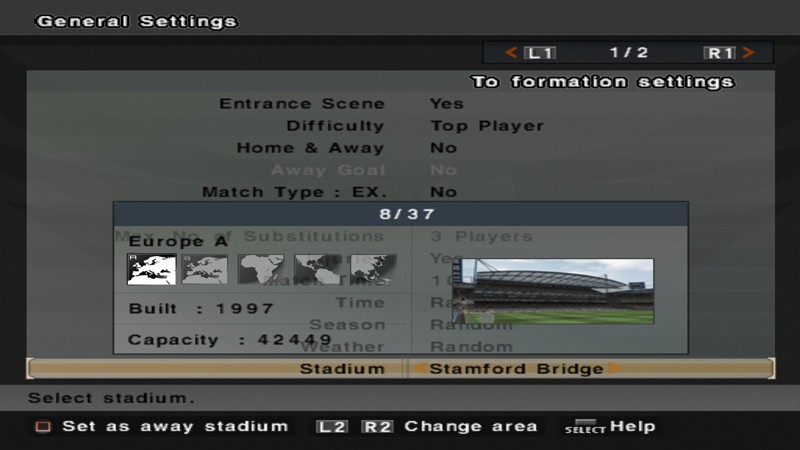Choose the Africa region map icon
This screenshot has height=450, width=800.
coord(261,269)
